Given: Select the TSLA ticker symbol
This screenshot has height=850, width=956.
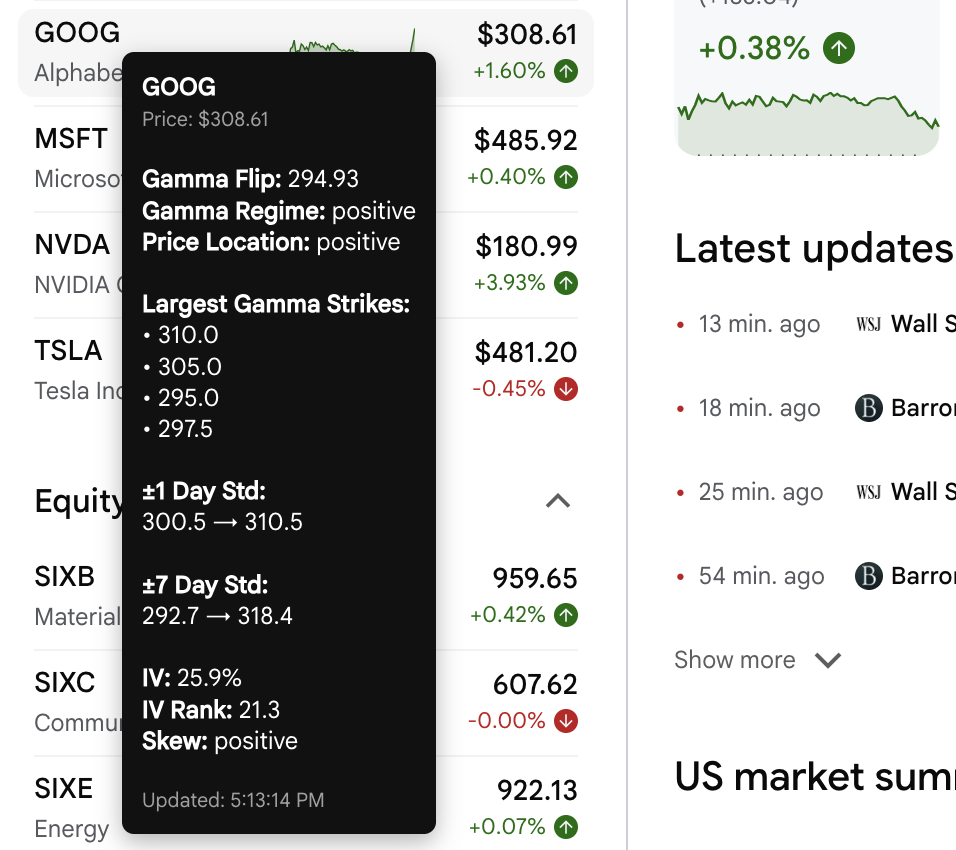Looking at the screenshot, I should (68, 351).
